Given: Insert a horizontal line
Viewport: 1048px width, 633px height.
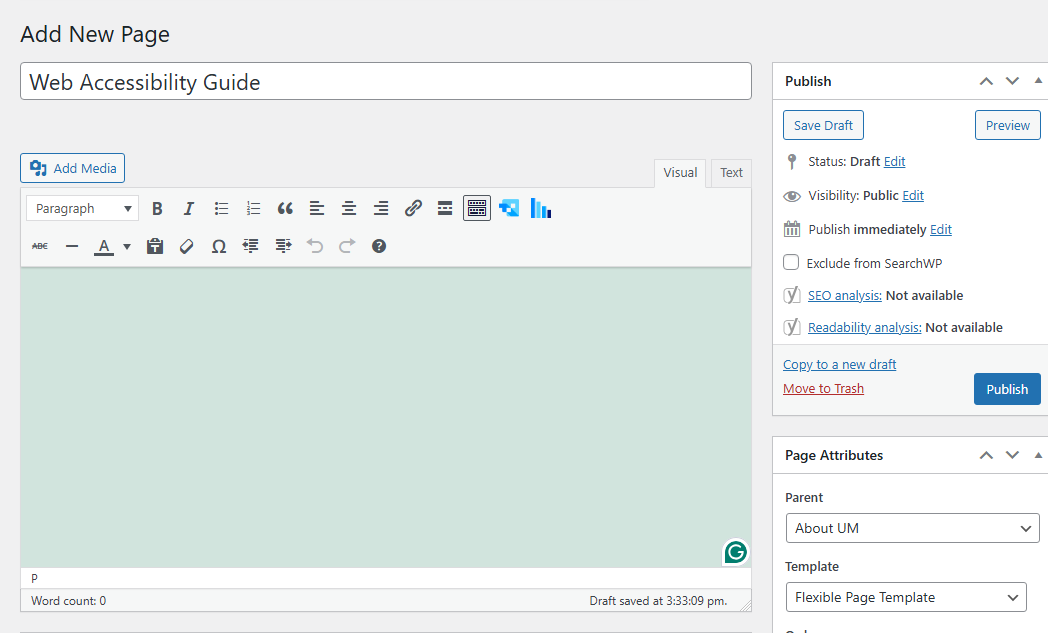Looking at the screenshot, I should point(72,246).
